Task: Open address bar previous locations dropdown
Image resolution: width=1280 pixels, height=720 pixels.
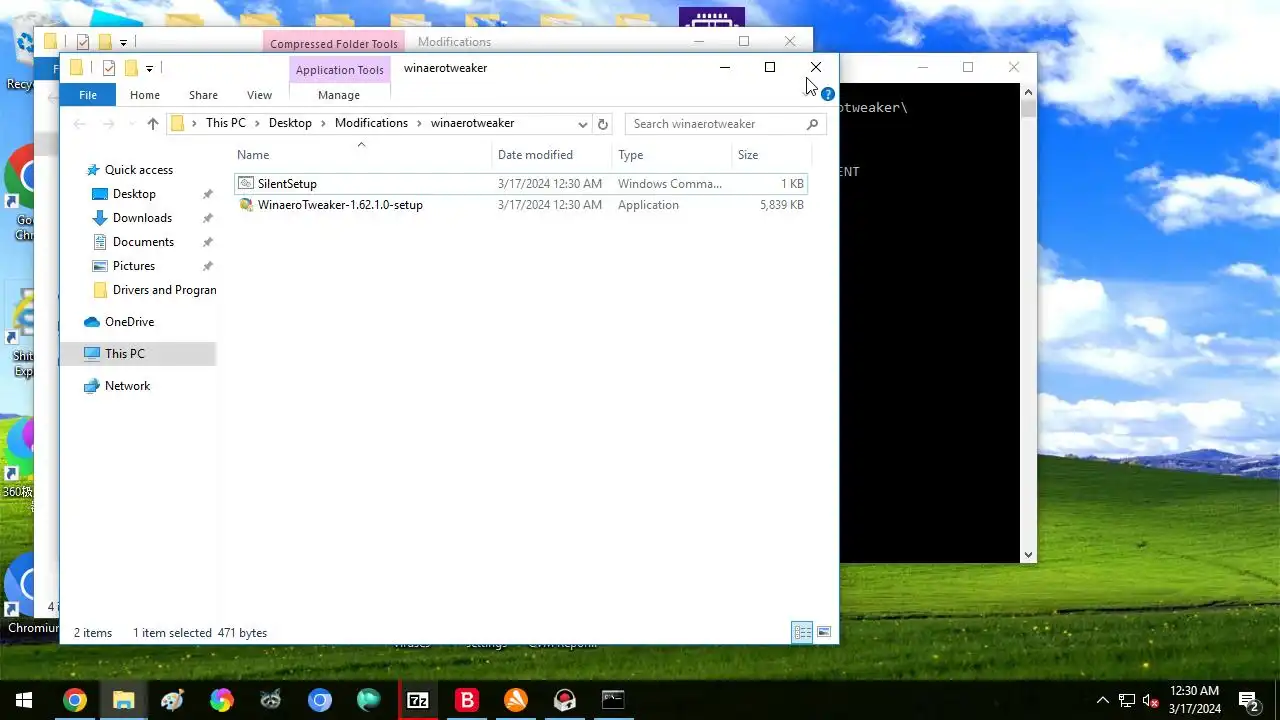Action: coord(582,124)
